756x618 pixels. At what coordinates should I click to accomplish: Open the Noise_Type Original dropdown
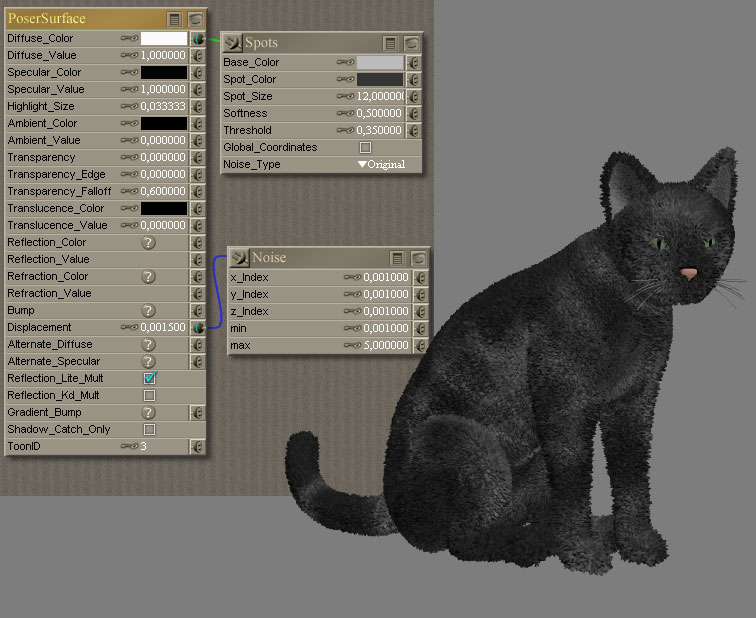tap(381, 164)
